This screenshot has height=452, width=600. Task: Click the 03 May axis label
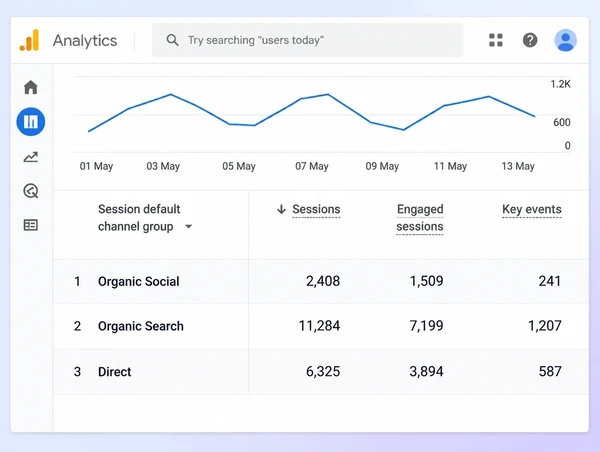163,166
